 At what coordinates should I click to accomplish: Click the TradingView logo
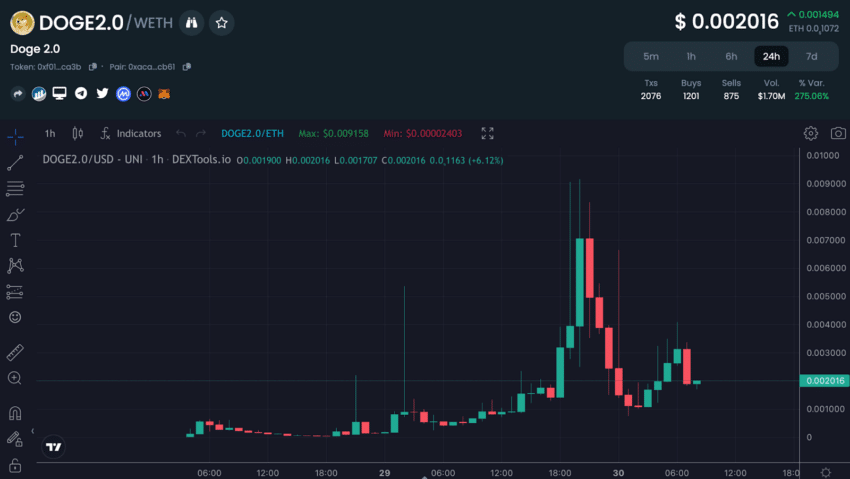pyautogui.click(x=54, y=447)
